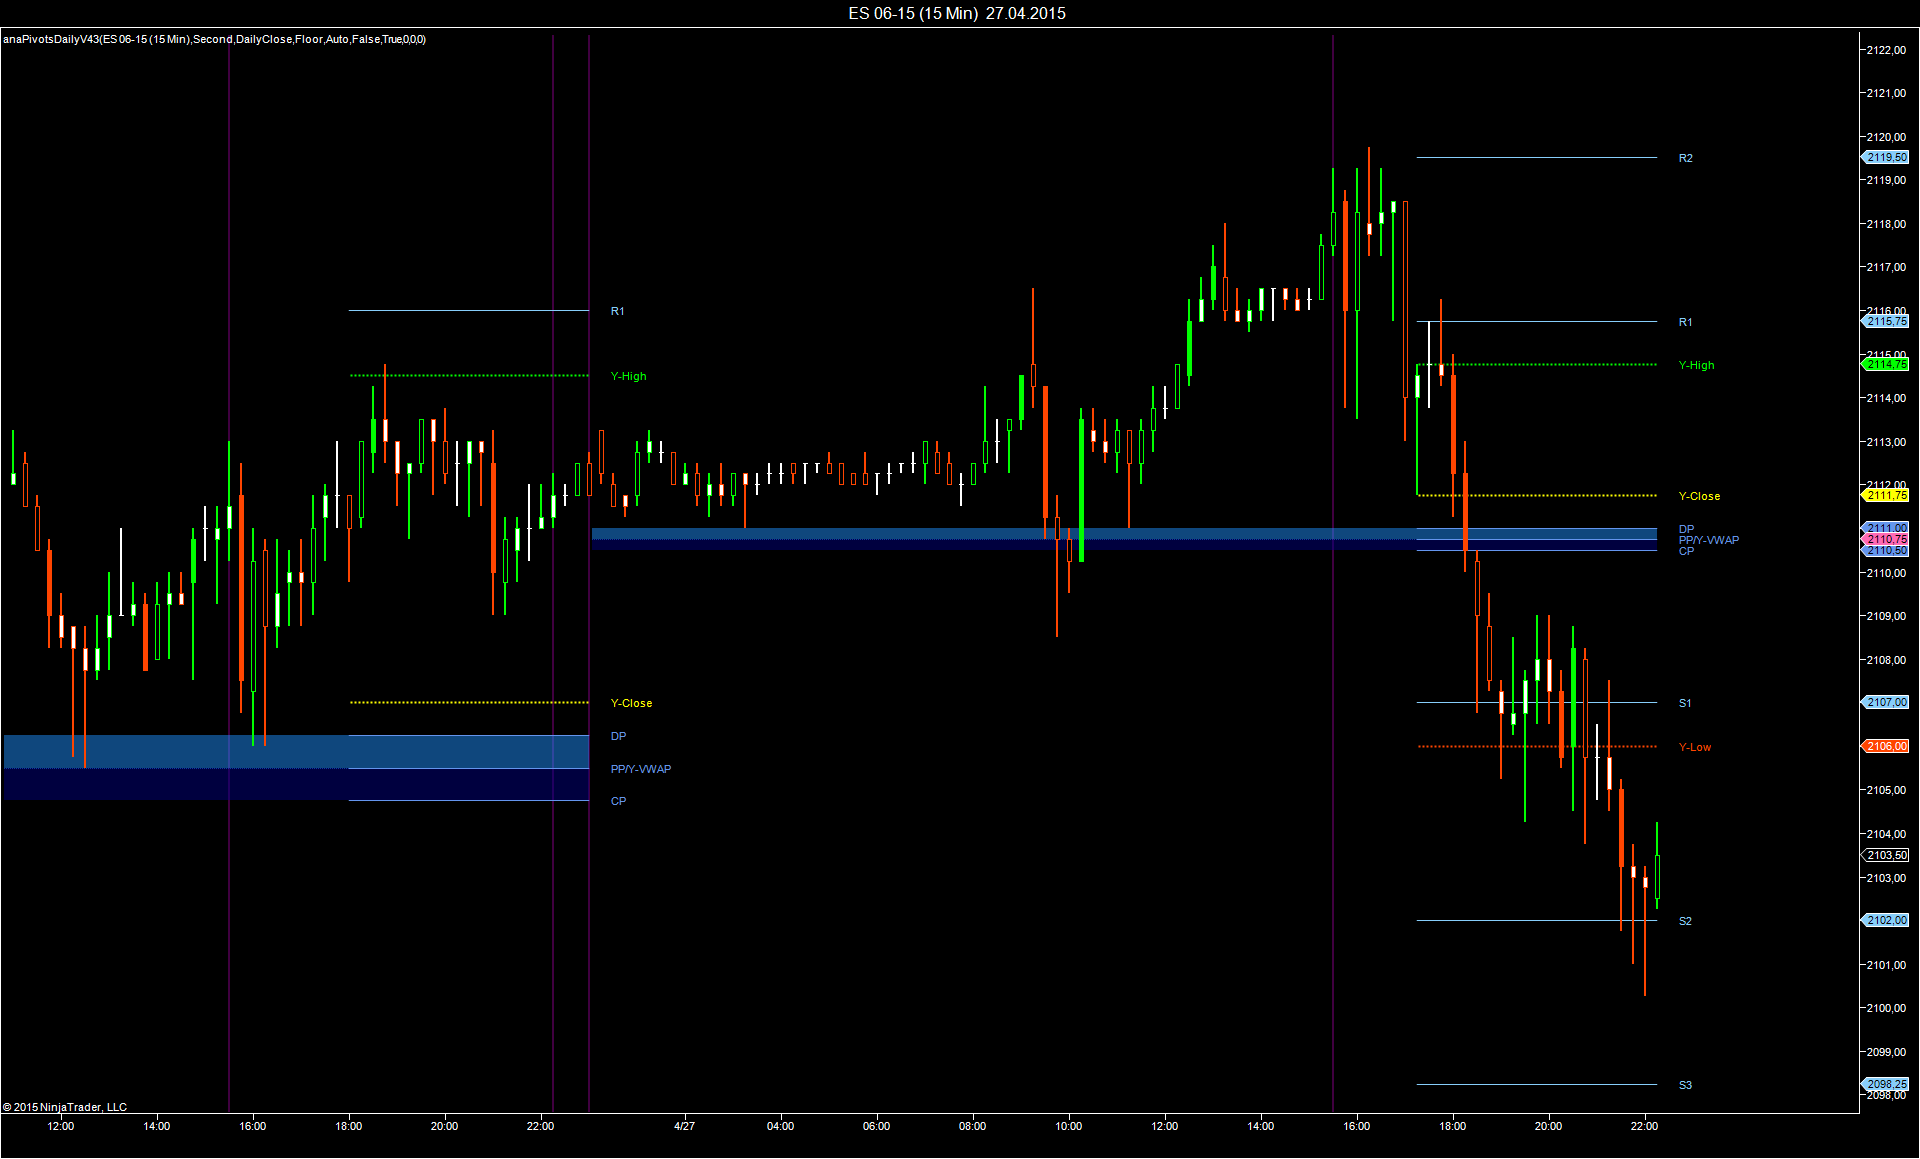
Task: Click the ES 06-15 chart title
Action: click(x=957, y=13)
